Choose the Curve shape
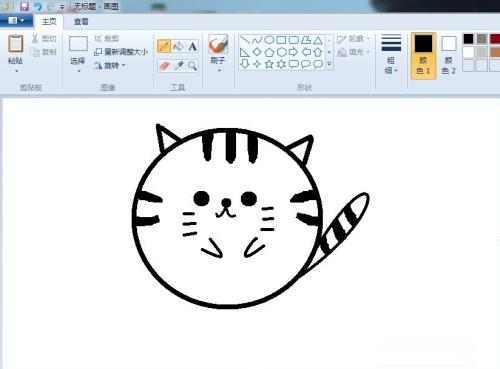500x369 pixels. [257, 40]
